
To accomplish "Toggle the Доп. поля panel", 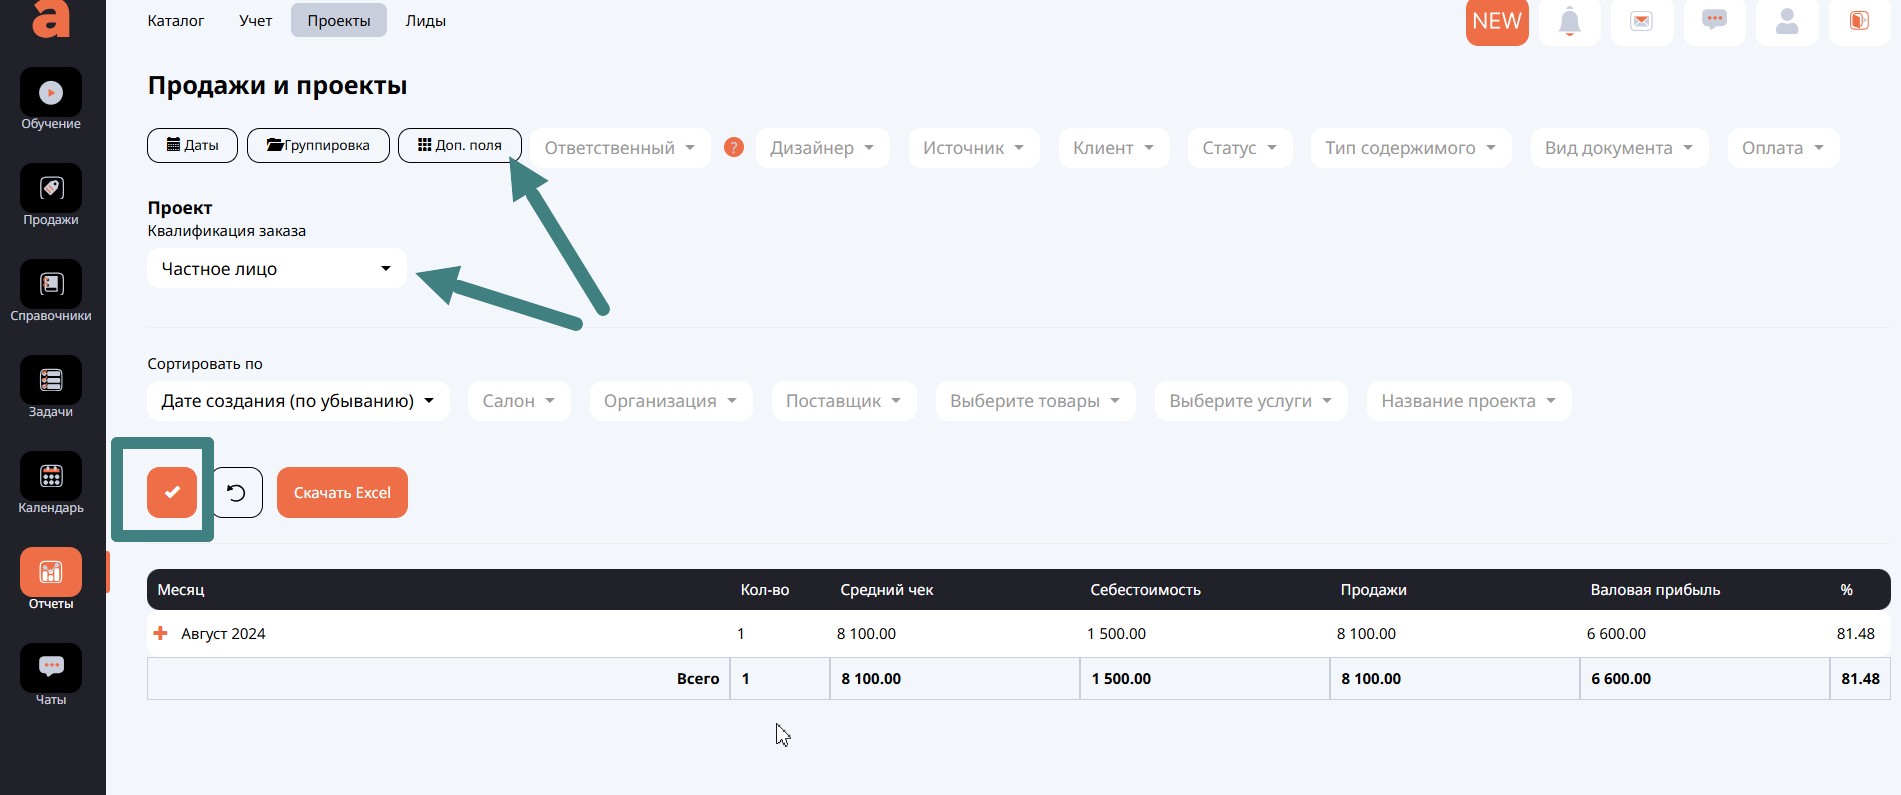I will click(459, 145).
